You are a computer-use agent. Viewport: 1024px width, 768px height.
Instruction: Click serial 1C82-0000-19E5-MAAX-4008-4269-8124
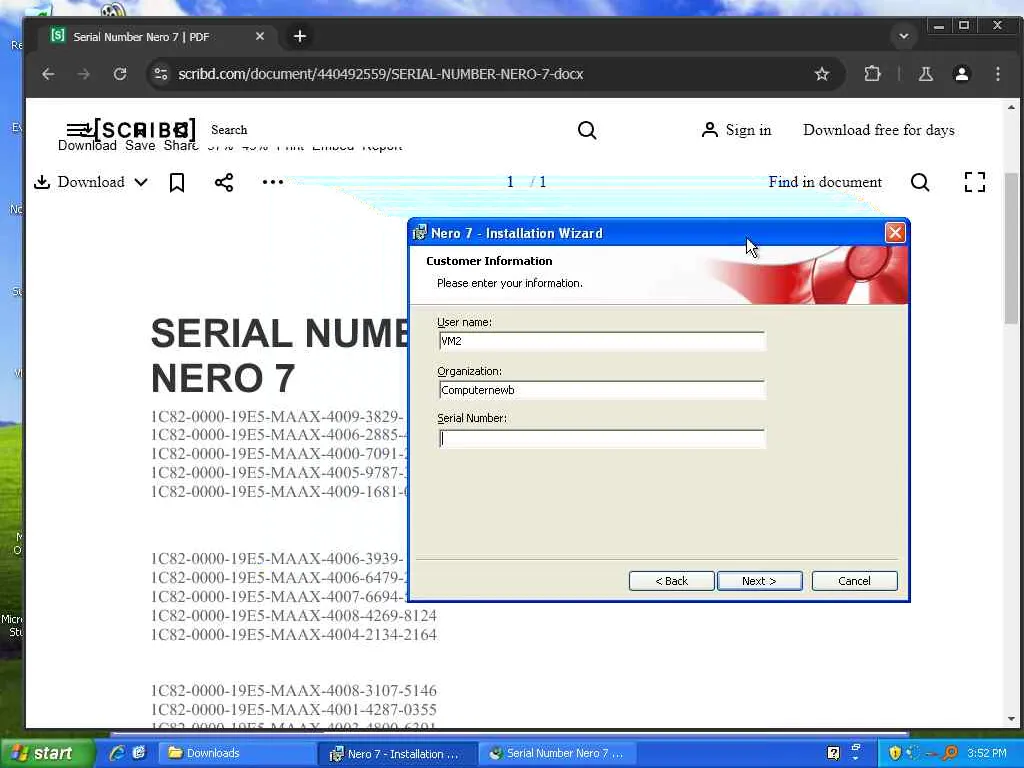294,616
